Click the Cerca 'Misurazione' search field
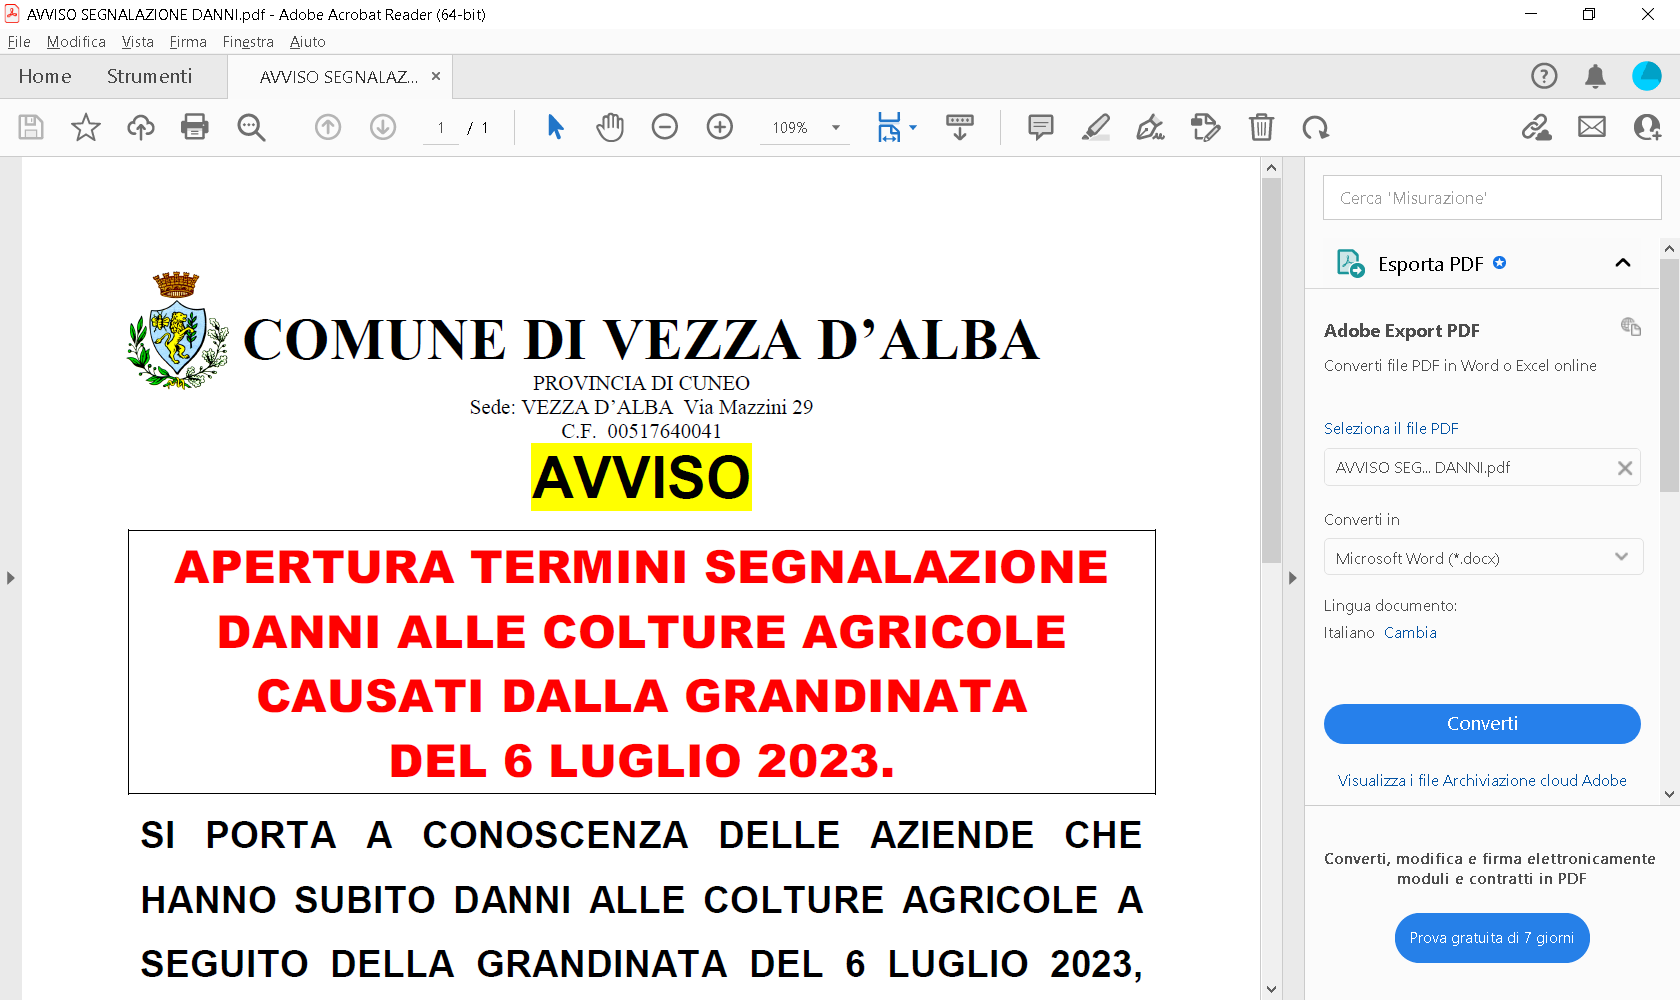The image size is (1680, 1000). (x=1491, y=198)
